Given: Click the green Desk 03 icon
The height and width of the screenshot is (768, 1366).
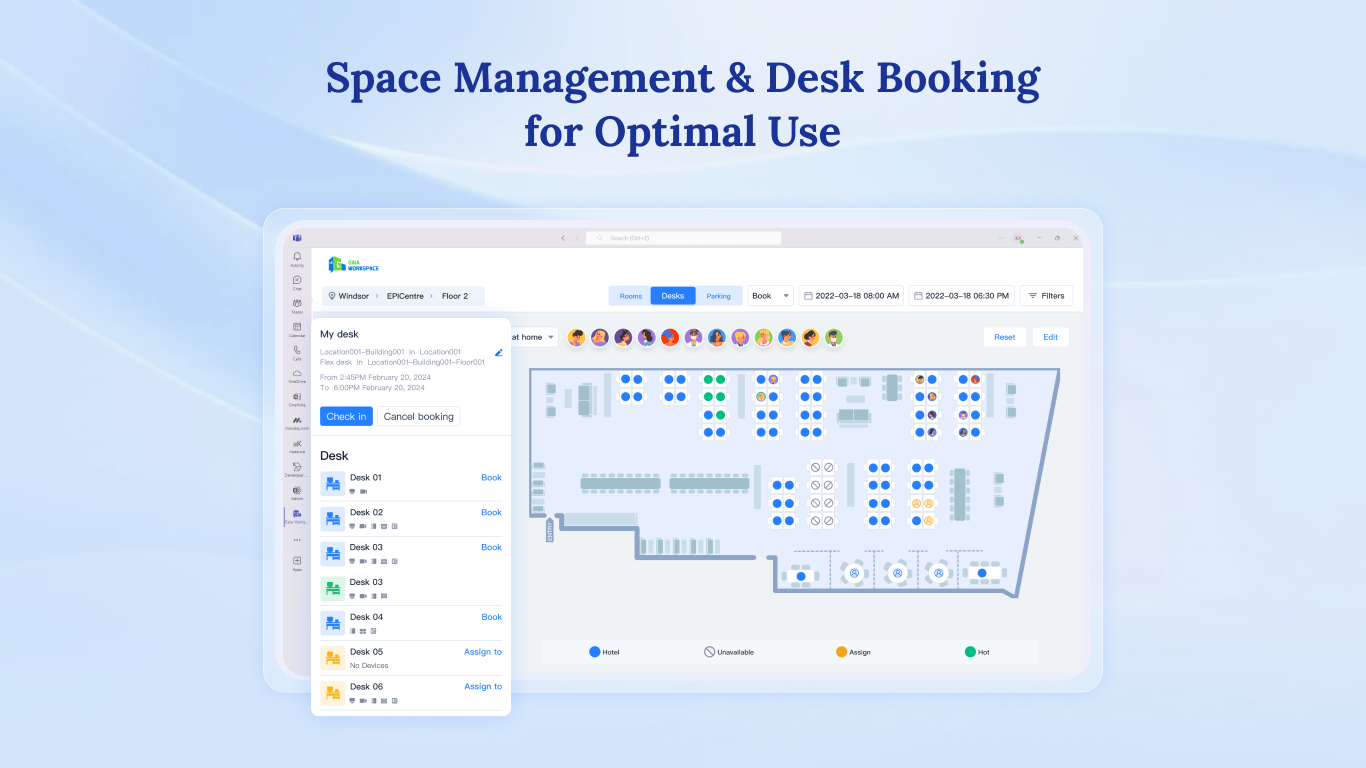Looking at the screenshot, I should (x=332, y=589).
